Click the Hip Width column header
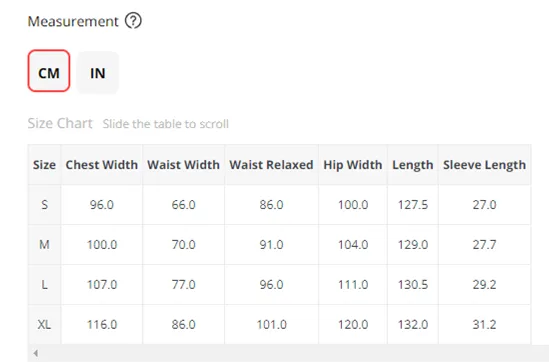The image size is (549, 362). (353, 165)
